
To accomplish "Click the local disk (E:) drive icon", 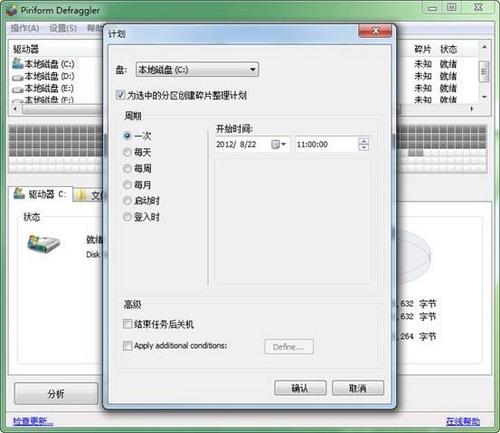I will (17, 89).
